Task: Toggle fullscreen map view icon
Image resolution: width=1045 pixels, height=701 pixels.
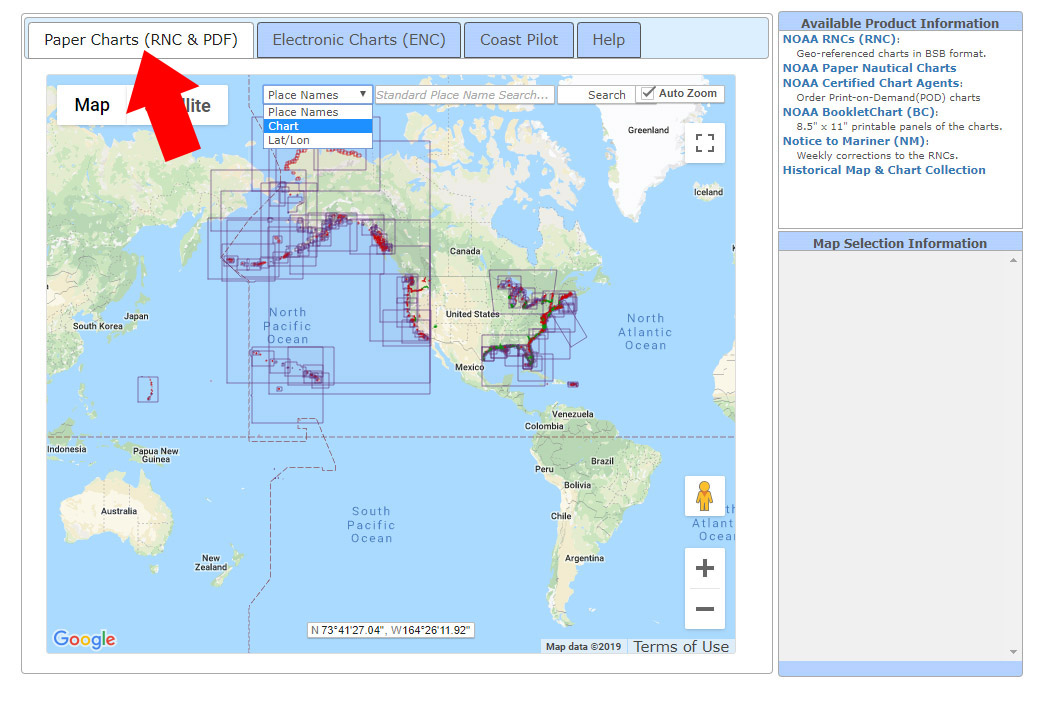Action: [704, 143]
